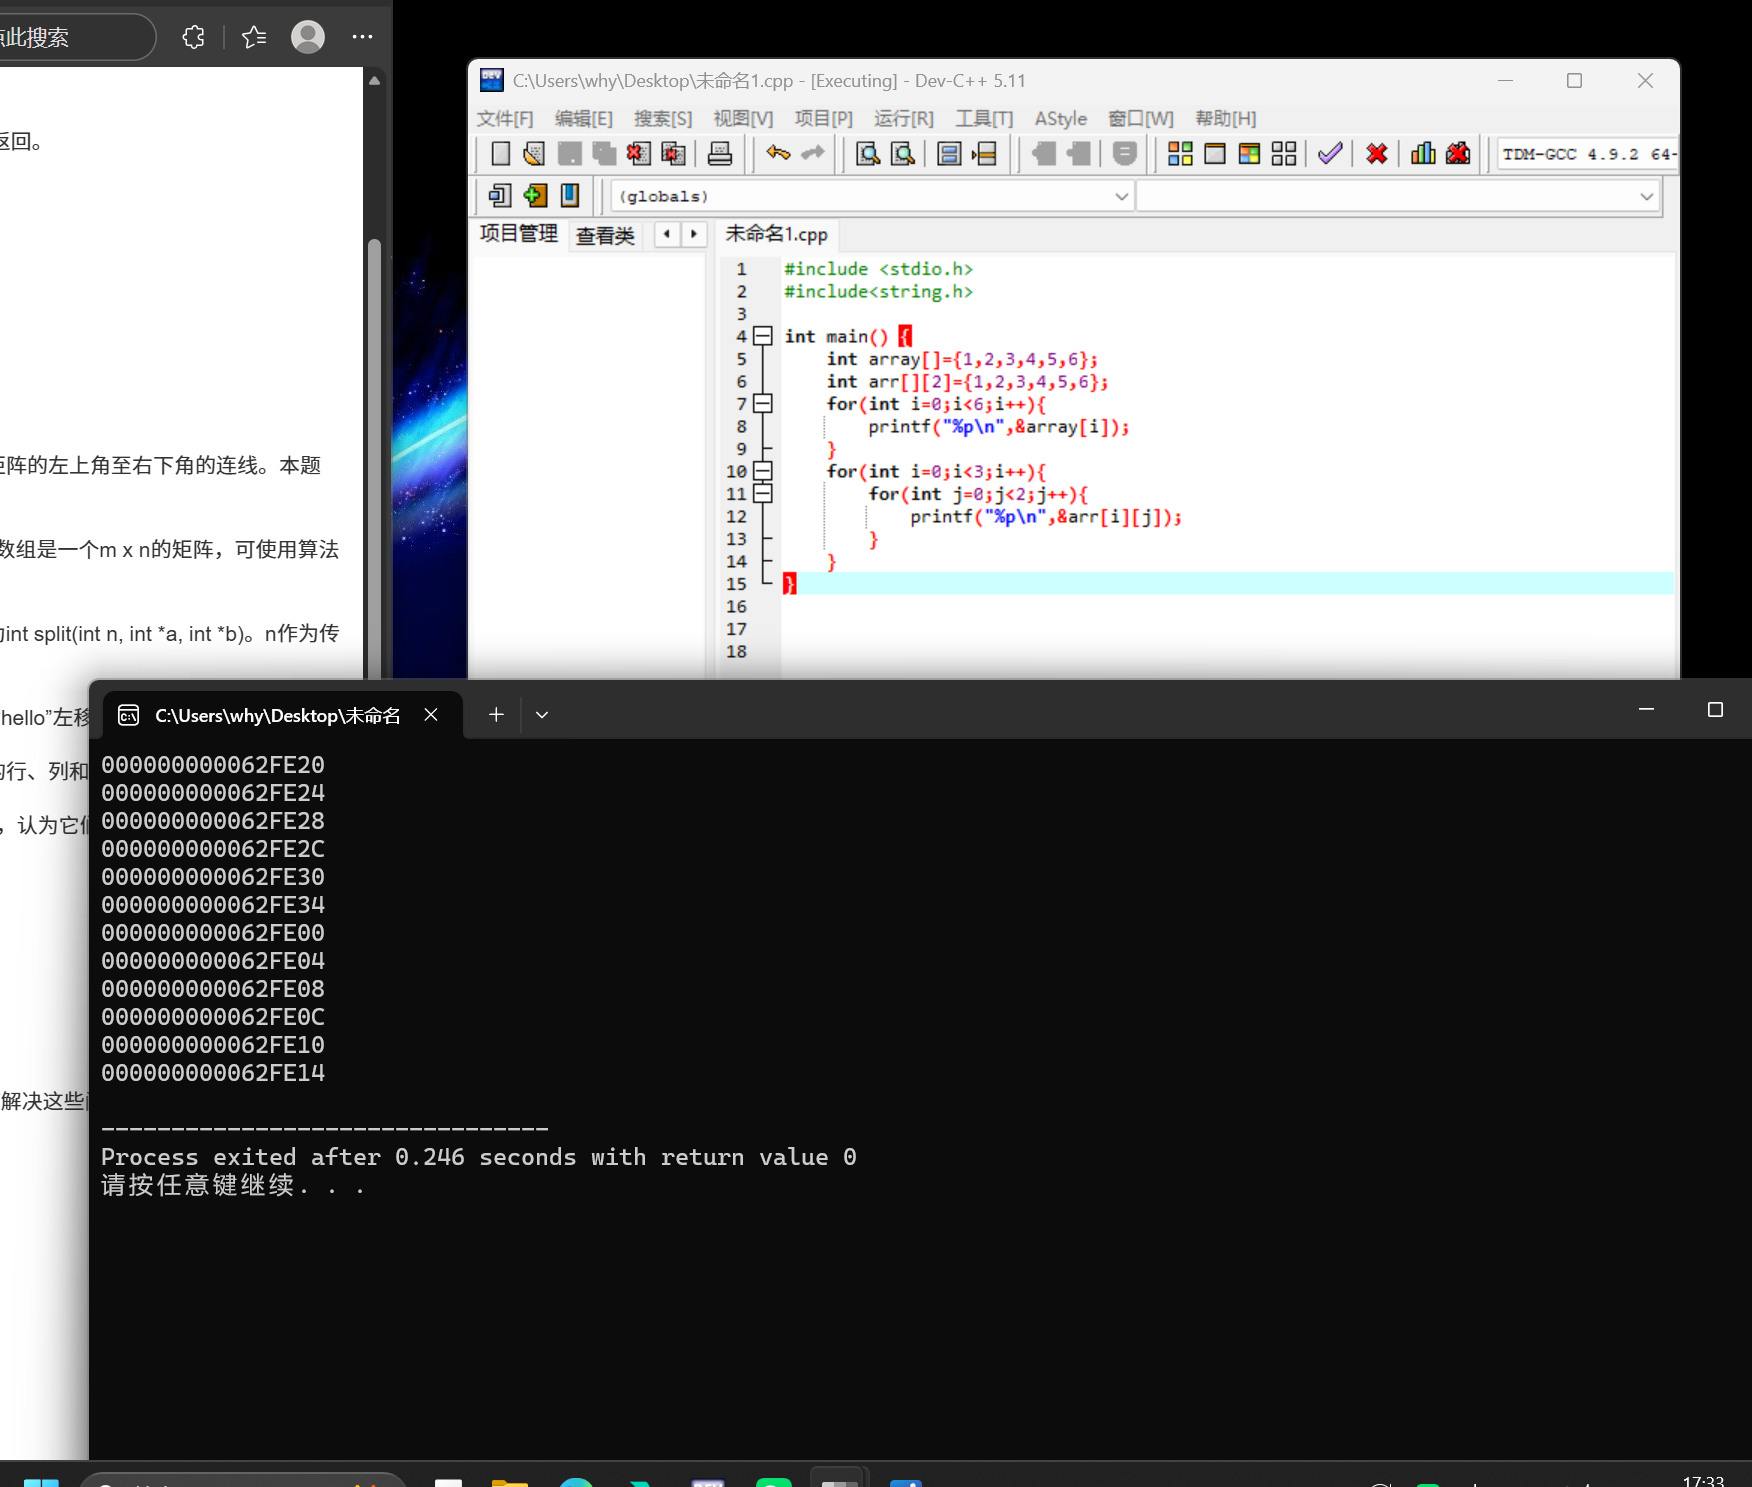The height and width of the screenshot is (1487, 1752).
Task: Close the terminal tab
Action: 431,715
